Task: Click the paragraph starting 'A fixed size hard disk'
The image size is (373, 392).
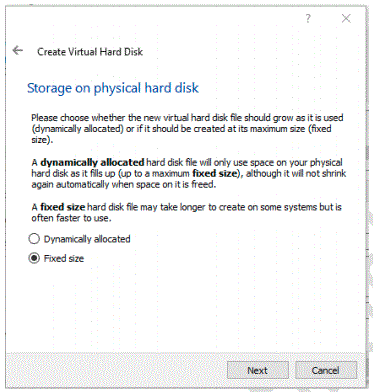Action: (187, 212)
